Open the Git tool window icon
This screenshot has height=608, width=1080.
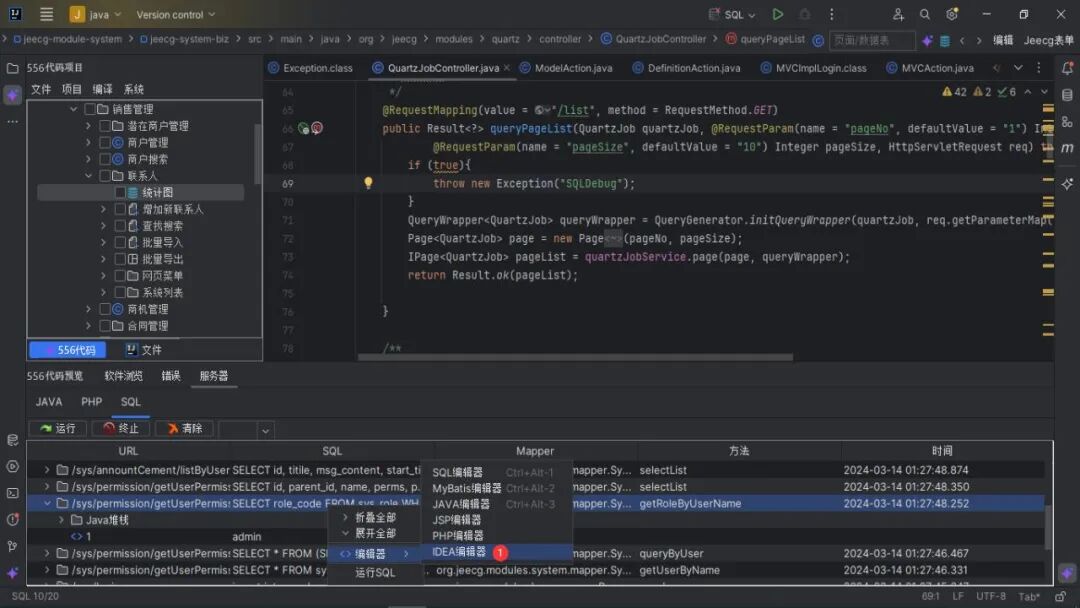tap(12, 546)
